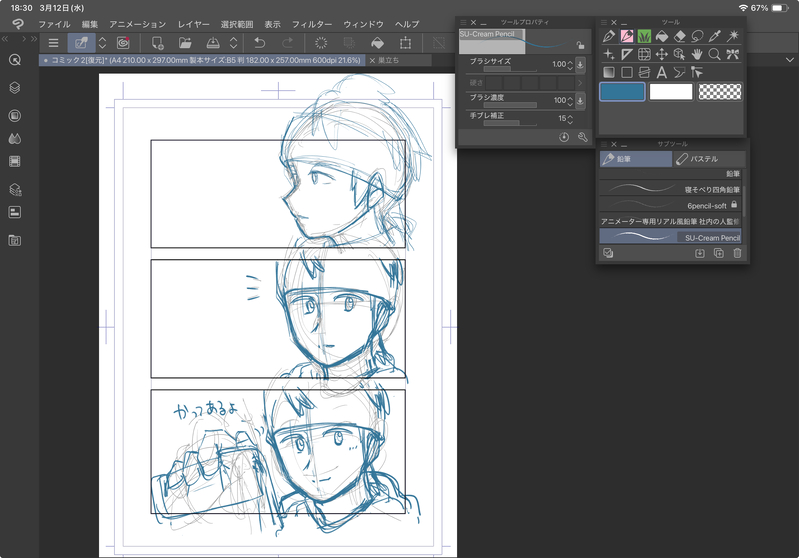Viewport: 799px width, 558px height.
Task: Select the grid Mesh transform tool
Action: (644, 54)
